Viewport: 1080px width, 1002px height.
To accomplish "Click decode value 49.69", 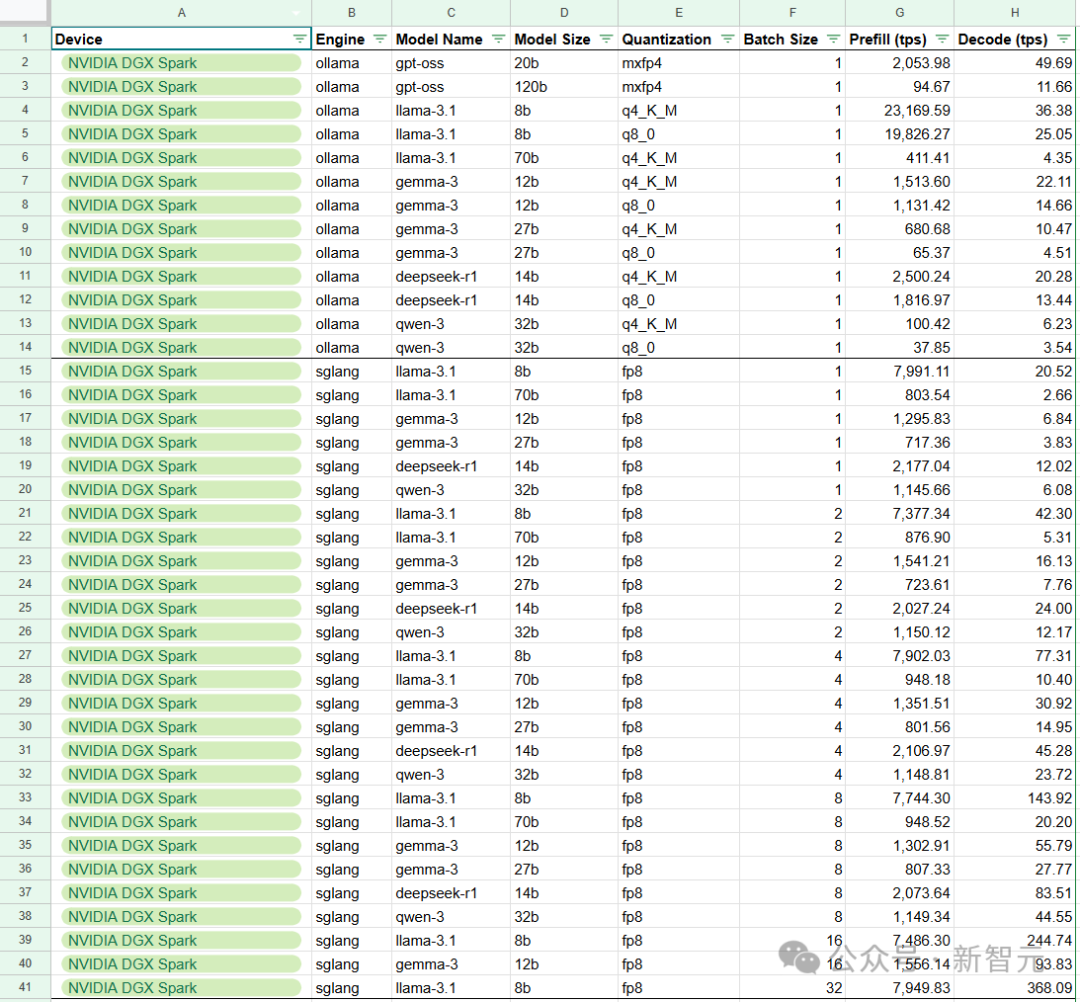I will point(1015,63).
